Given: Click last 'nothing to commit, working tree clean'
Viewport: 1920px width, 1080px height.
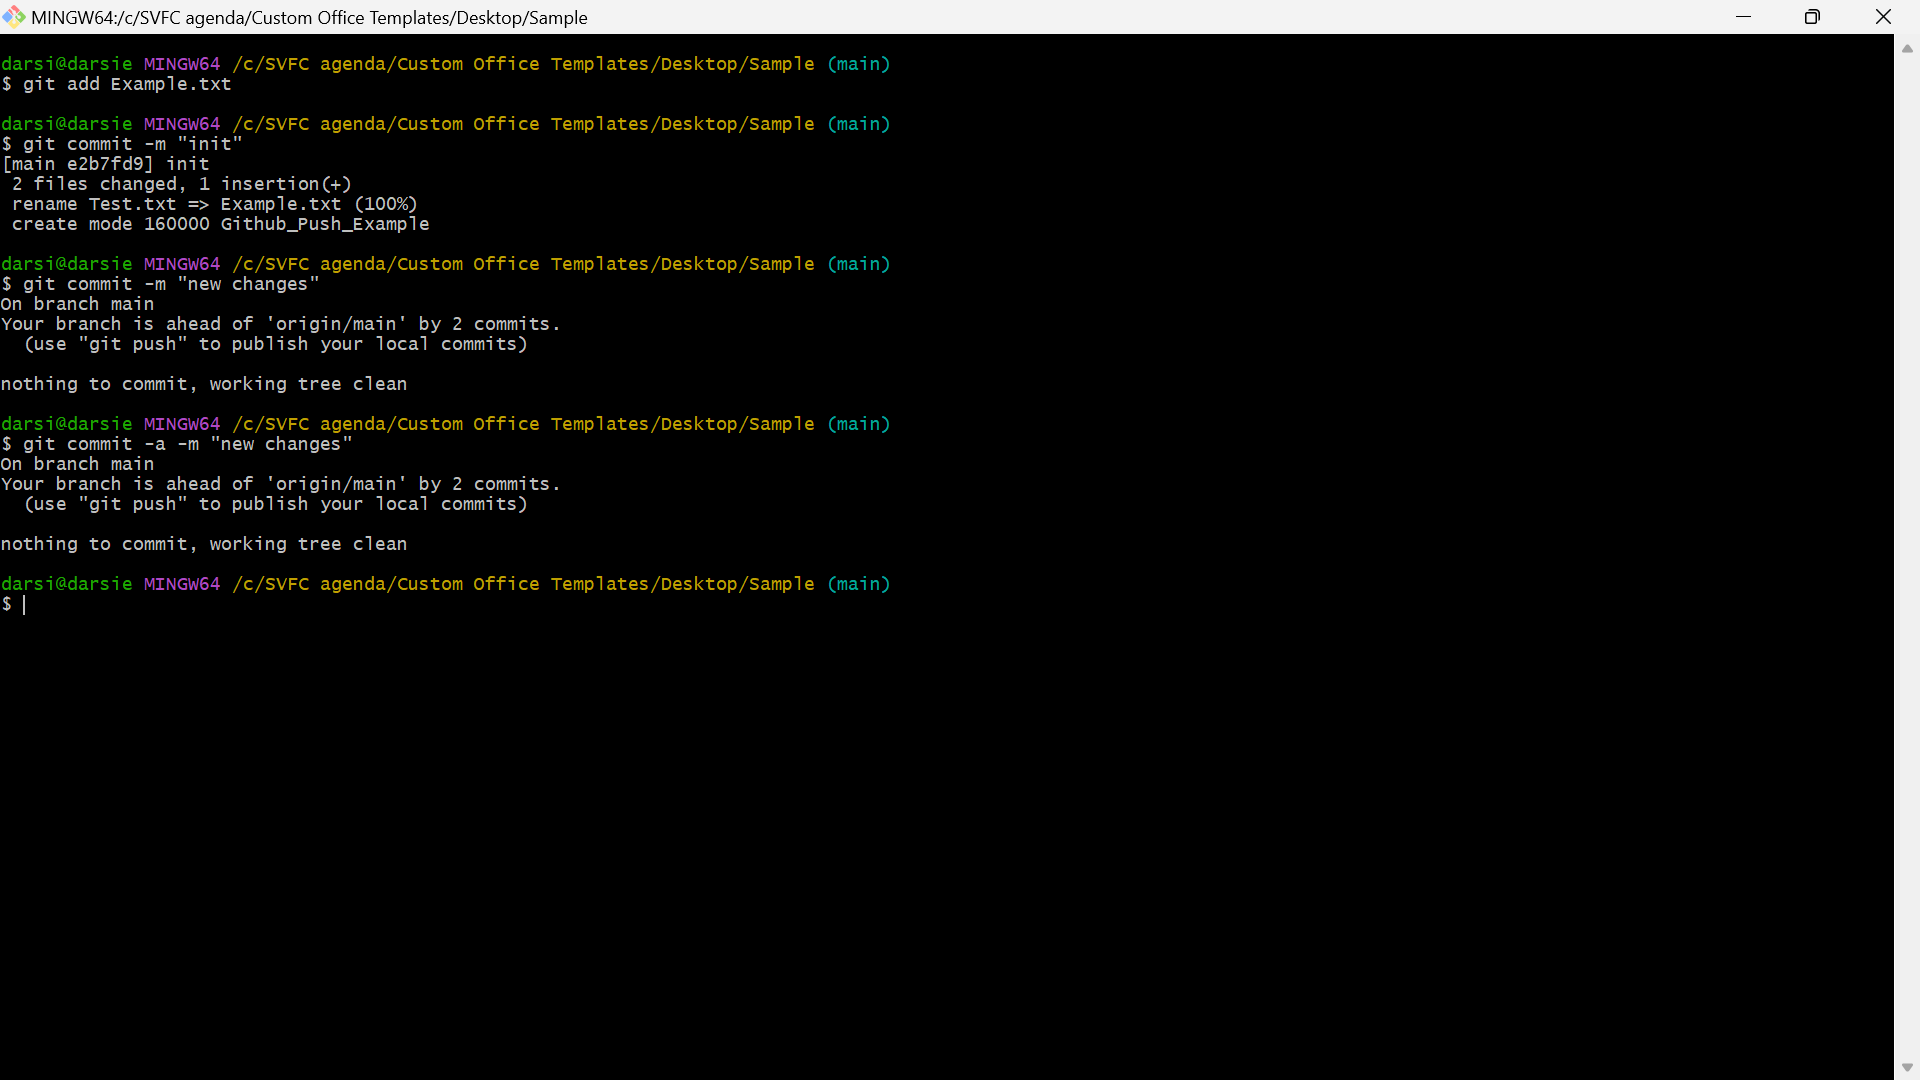Looking at the screenshot, I should click(x=204, y=544).
